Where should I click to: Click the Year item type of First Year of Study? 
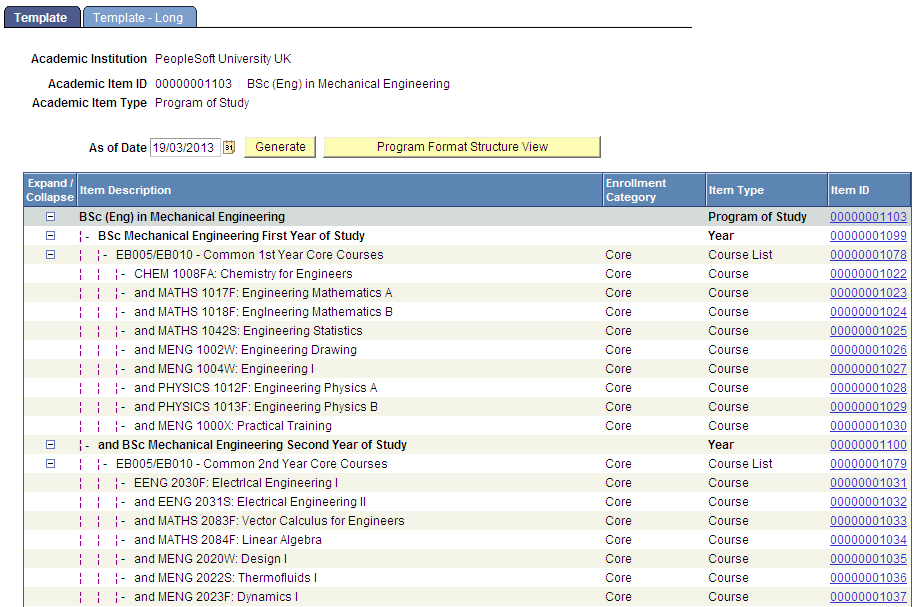pyautogui.click(x=720, y=236)
